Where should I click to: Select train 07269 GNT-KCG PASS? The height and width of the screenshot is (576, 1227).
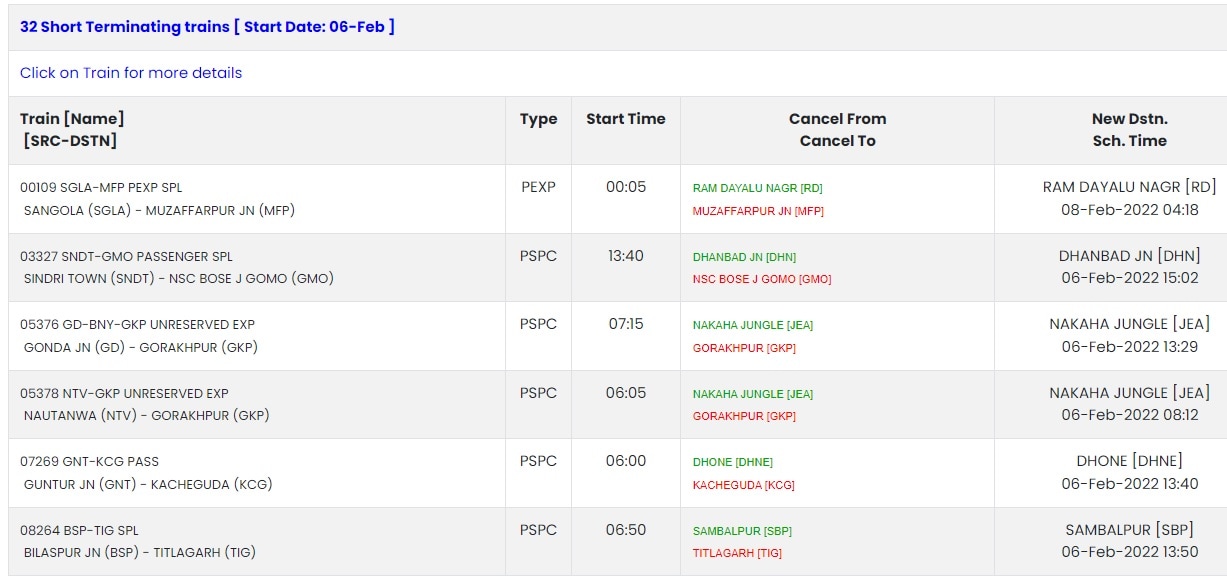tap(90, 461)
